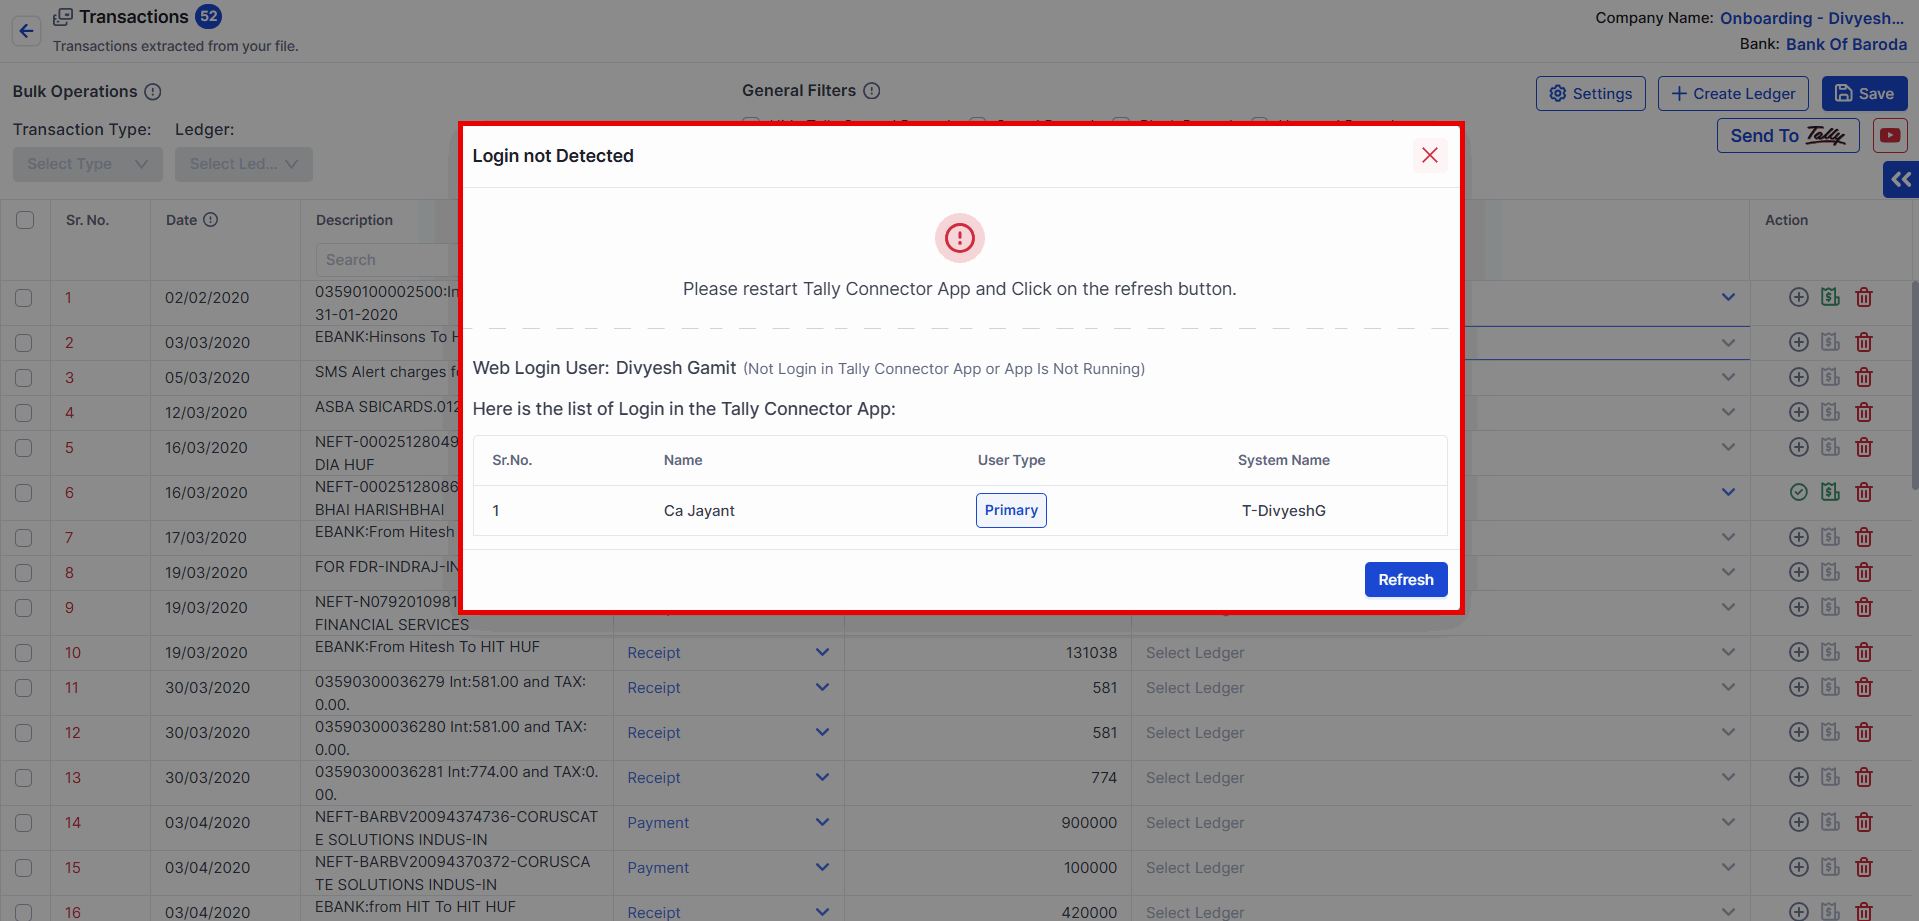The height and width of the screenshot is (921, 1919).
Task: Click the Bank Of Baroda link
Action: pos(1846,44)
